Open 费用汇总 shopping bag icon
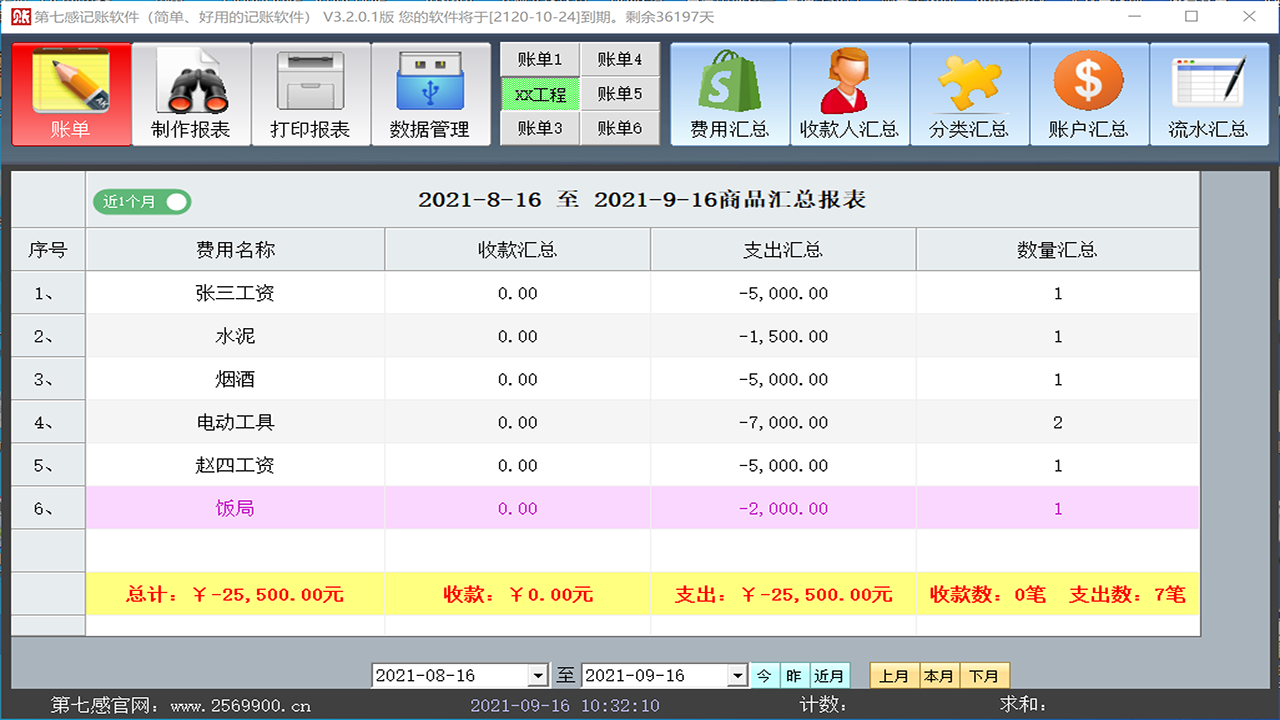Image resolution: width=1280 pixels, height=720 pixels. pyautogui.click(x=729, y=93)
